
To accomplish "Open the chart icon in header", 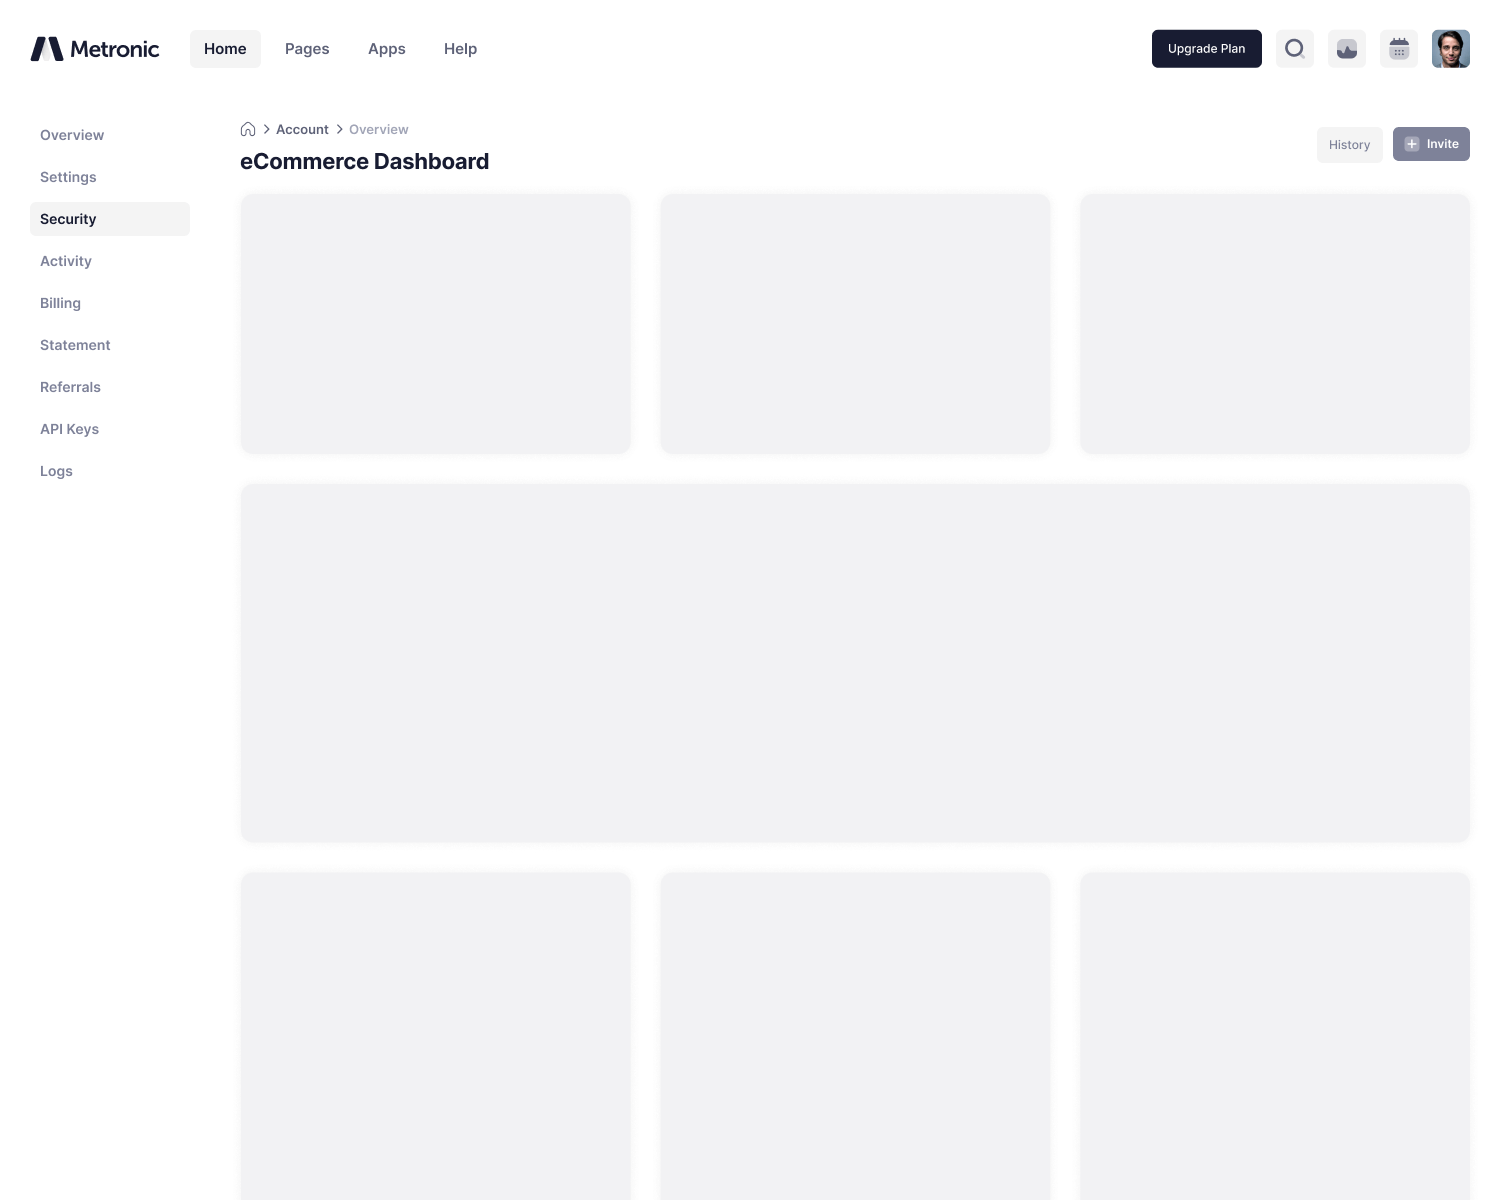I will (1347, 49).
